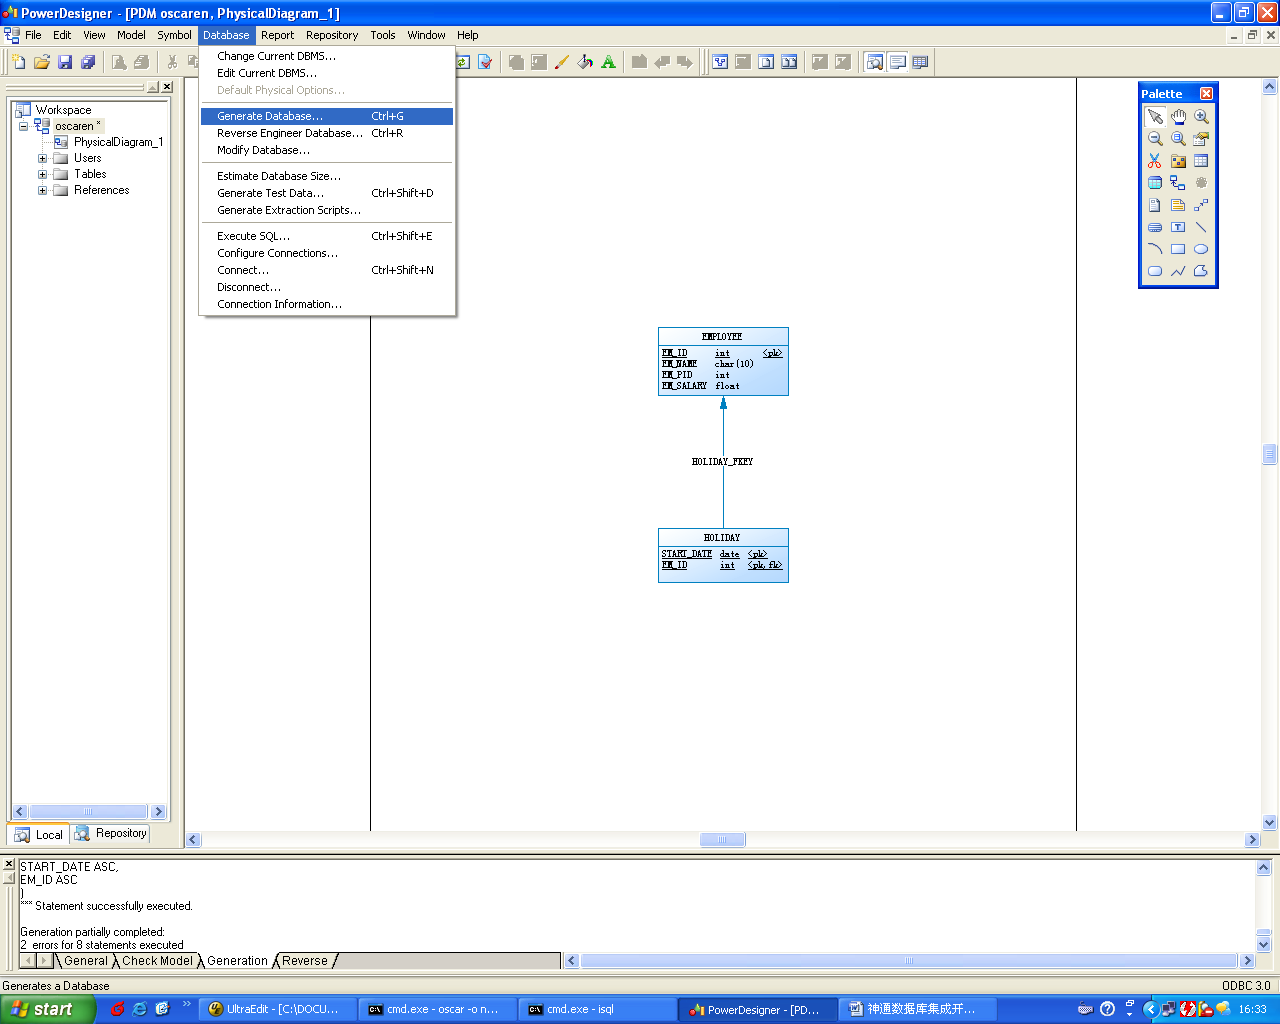Click the horizontal scrollbar thumb below diagram
Viewport: 1280px width, 1024px height.
point(721,840)
